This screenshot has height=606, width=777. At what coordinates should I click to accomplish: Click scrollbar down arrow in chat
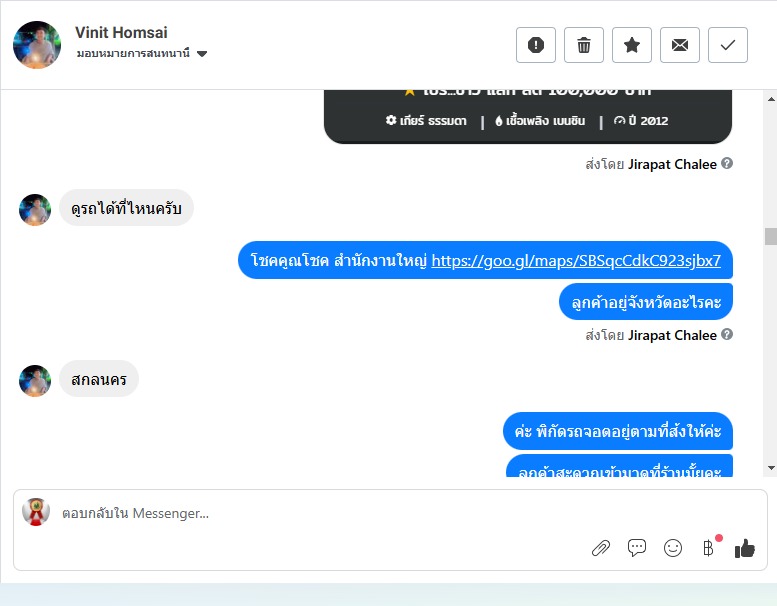point(771,468)
